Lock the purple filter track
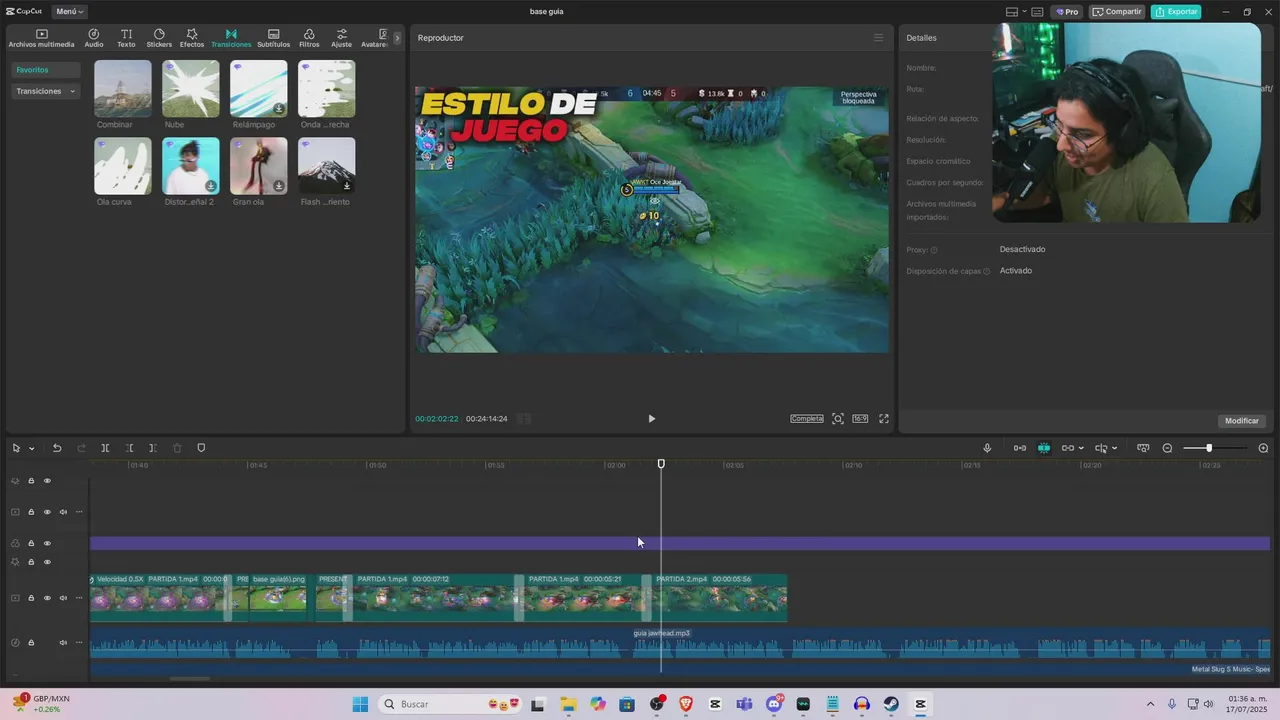Viewport: 1280px width, 720px height. (x=31, y=543)
